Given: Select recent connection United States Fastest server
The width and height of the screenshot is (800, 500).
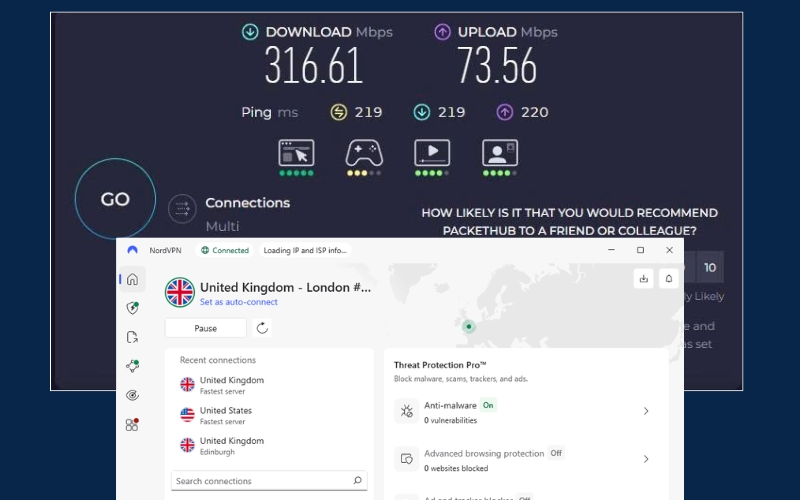Looking at the screenshot, I should tap(269, 415).
